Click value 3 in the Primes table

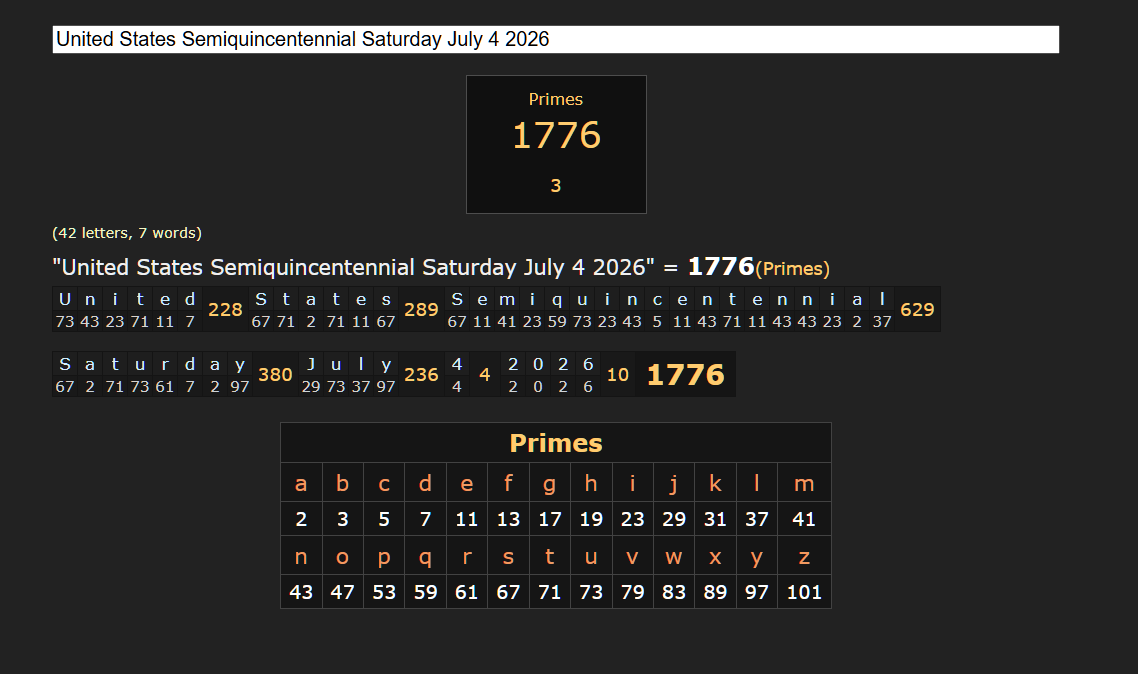click(342, 519)
